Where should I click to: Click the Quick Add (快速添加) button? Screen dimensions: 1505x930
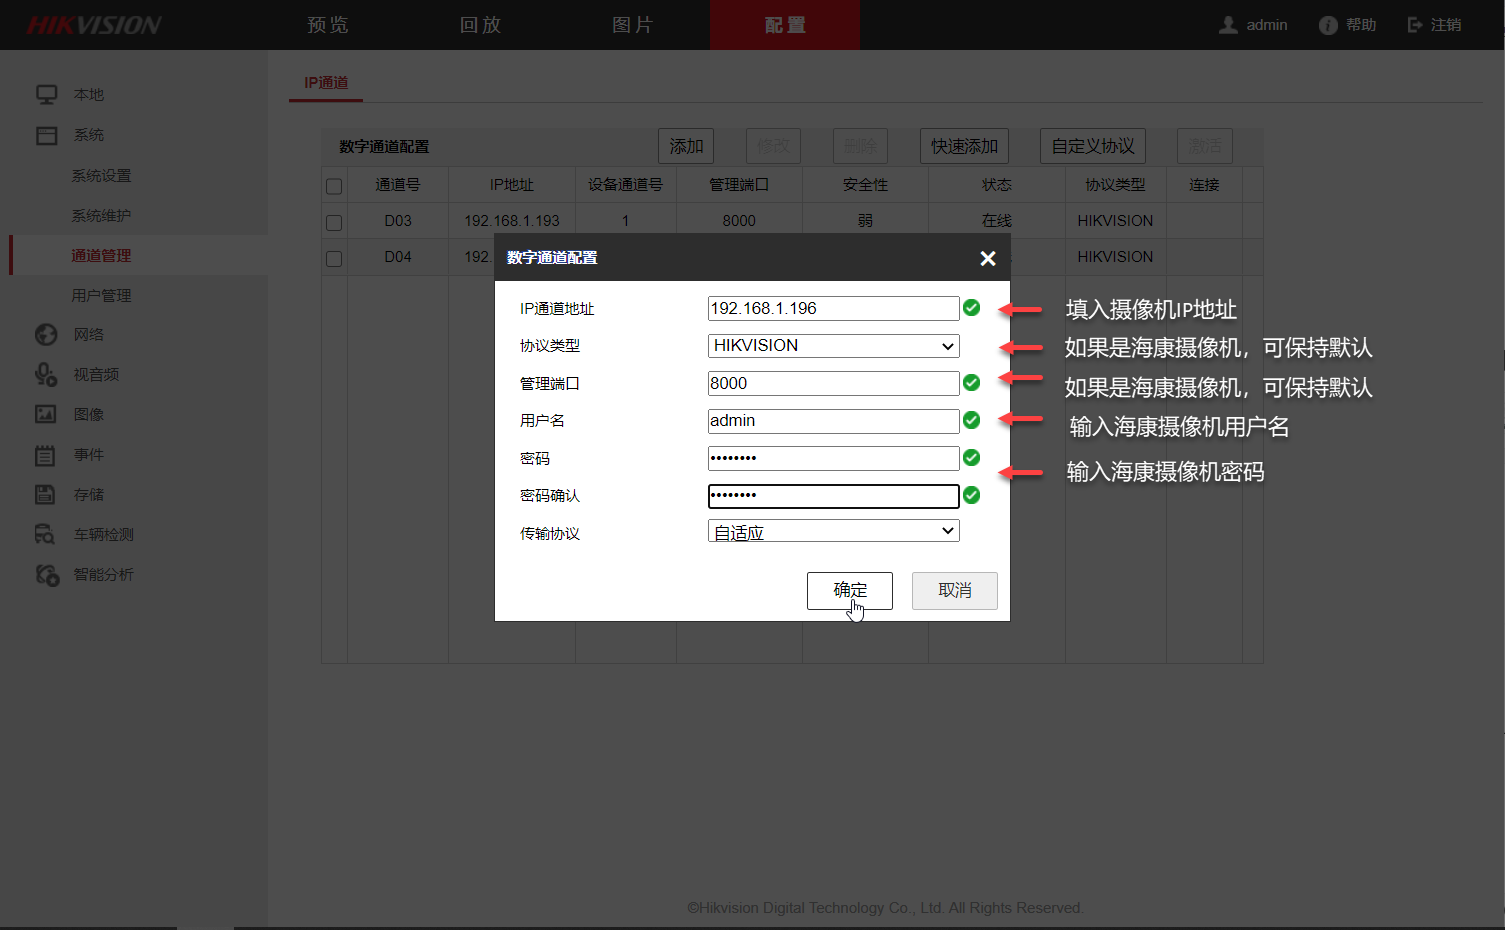click(x=964, y=146)
